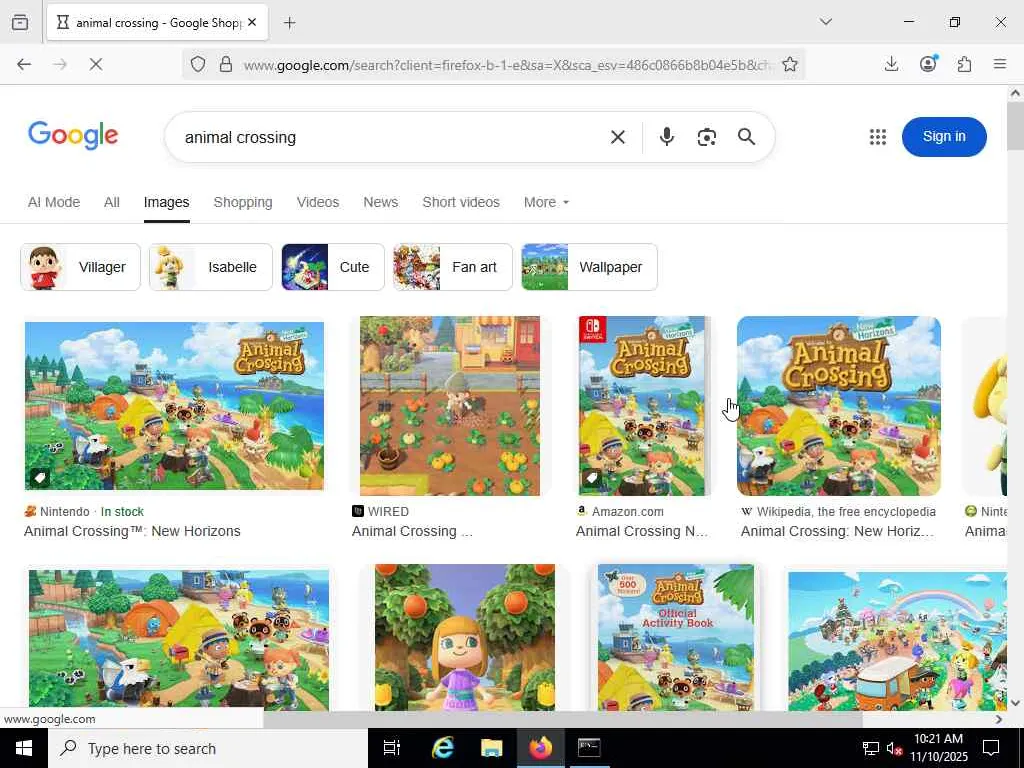Viewport: 1024px width, 768px height.
Task: Start voice search with the microphone icon
Action: point(667,136)
